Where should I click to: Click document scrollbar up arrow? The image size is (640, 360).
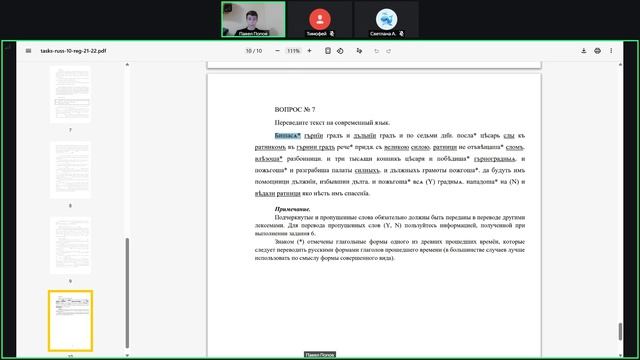[x=620, y=64]
